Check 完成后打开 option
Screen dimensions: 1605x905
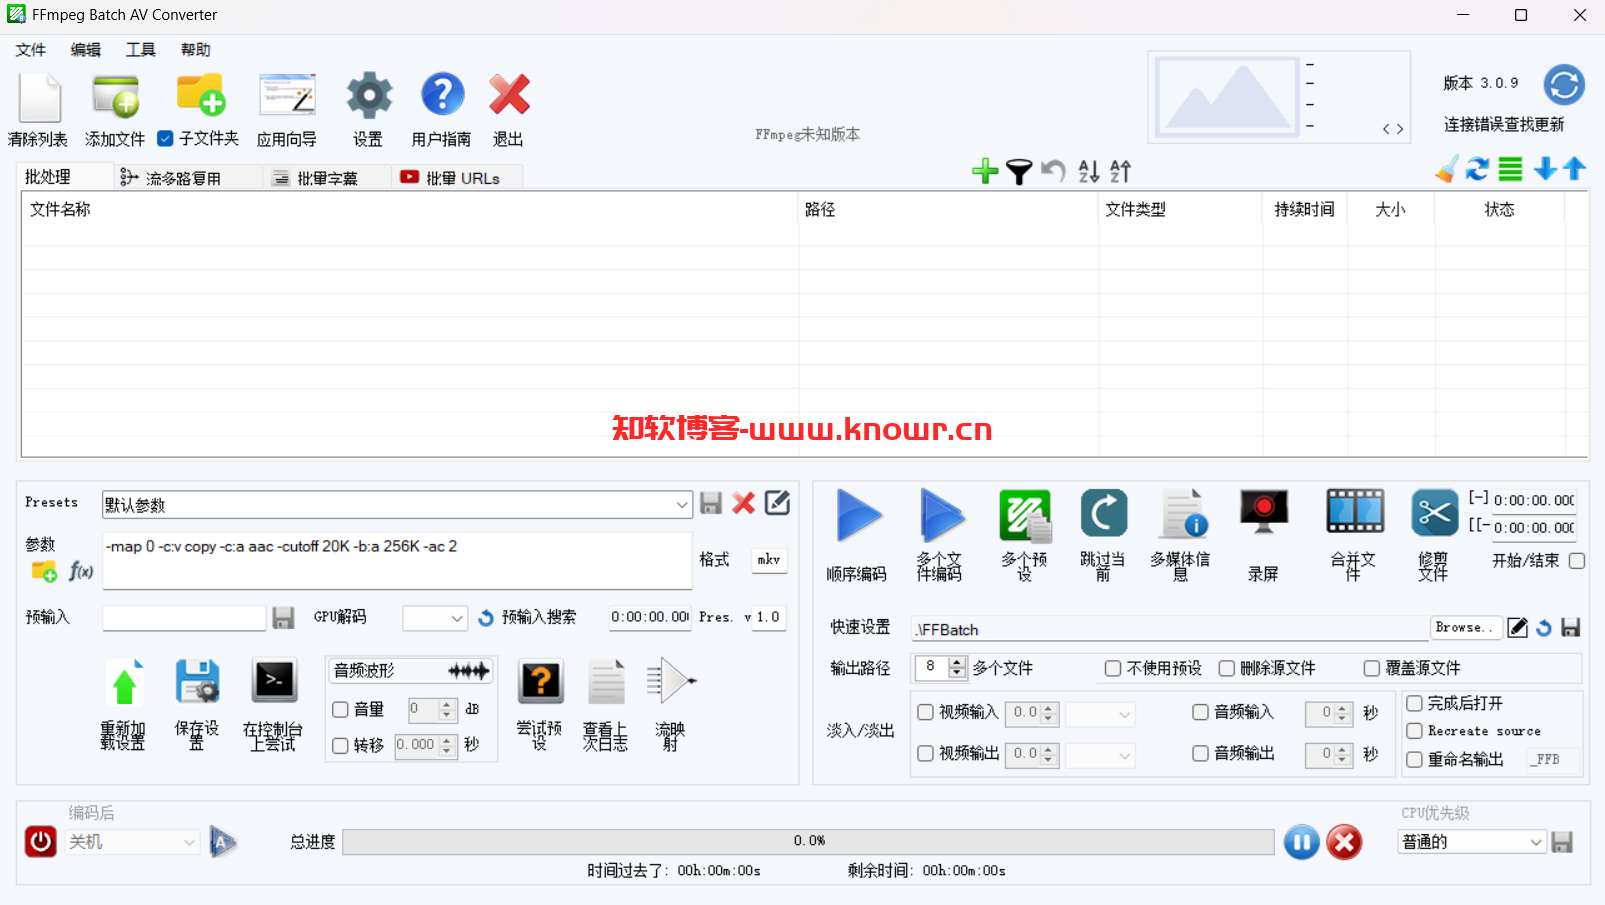point(1414,703)
